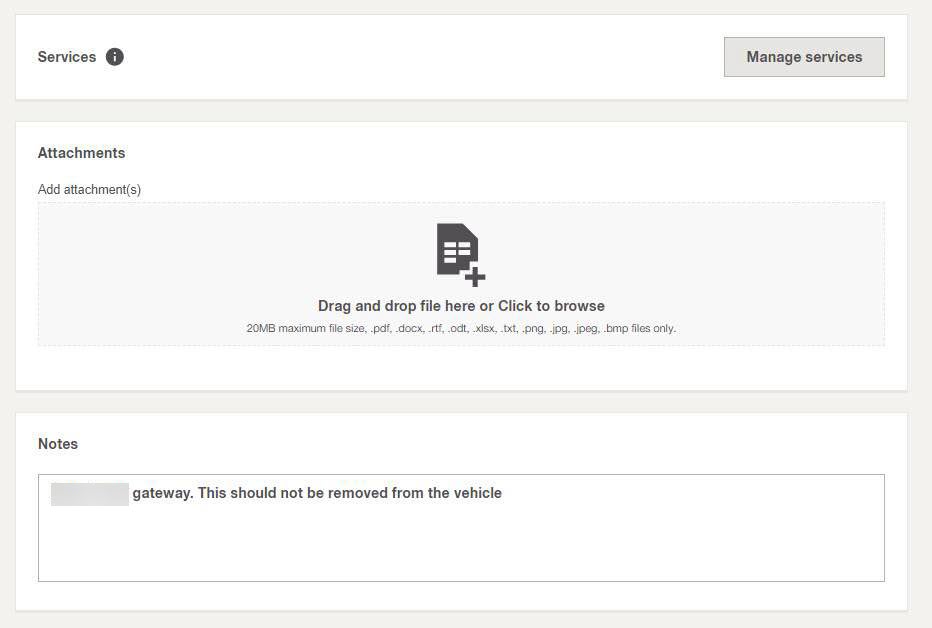Open the Manage services button
Viewport: 932px width, 628px height.
[804, 57]
